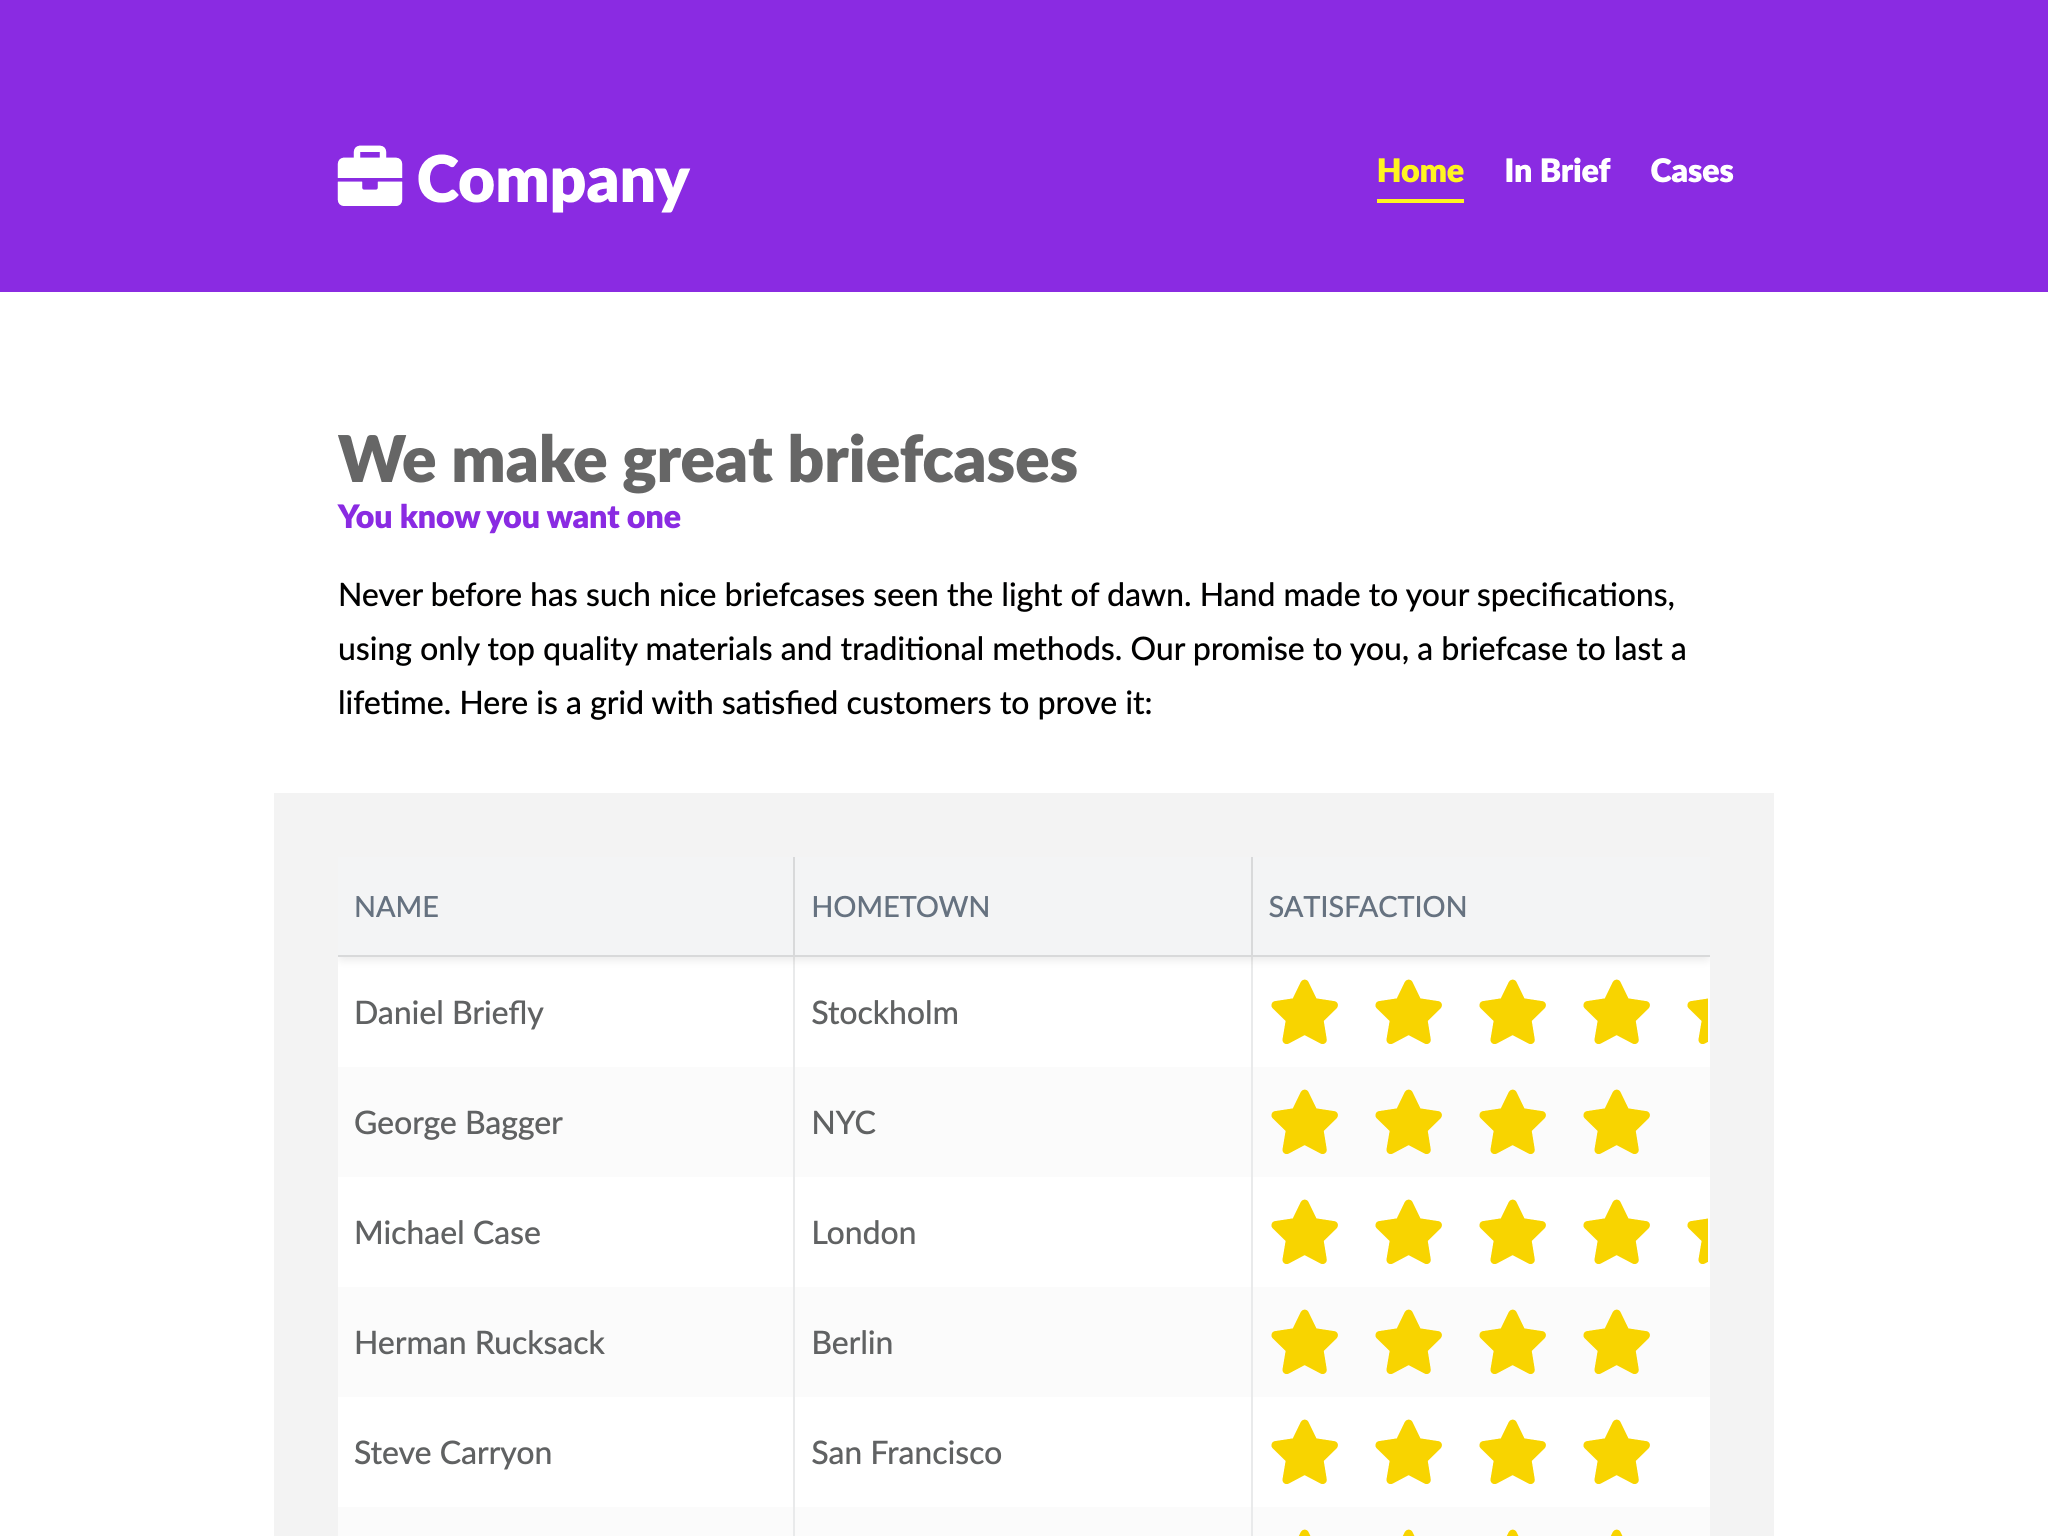Open the Cases navigation link
The width and height of the screenshot is (2048, 1536).
[1691, 172]
